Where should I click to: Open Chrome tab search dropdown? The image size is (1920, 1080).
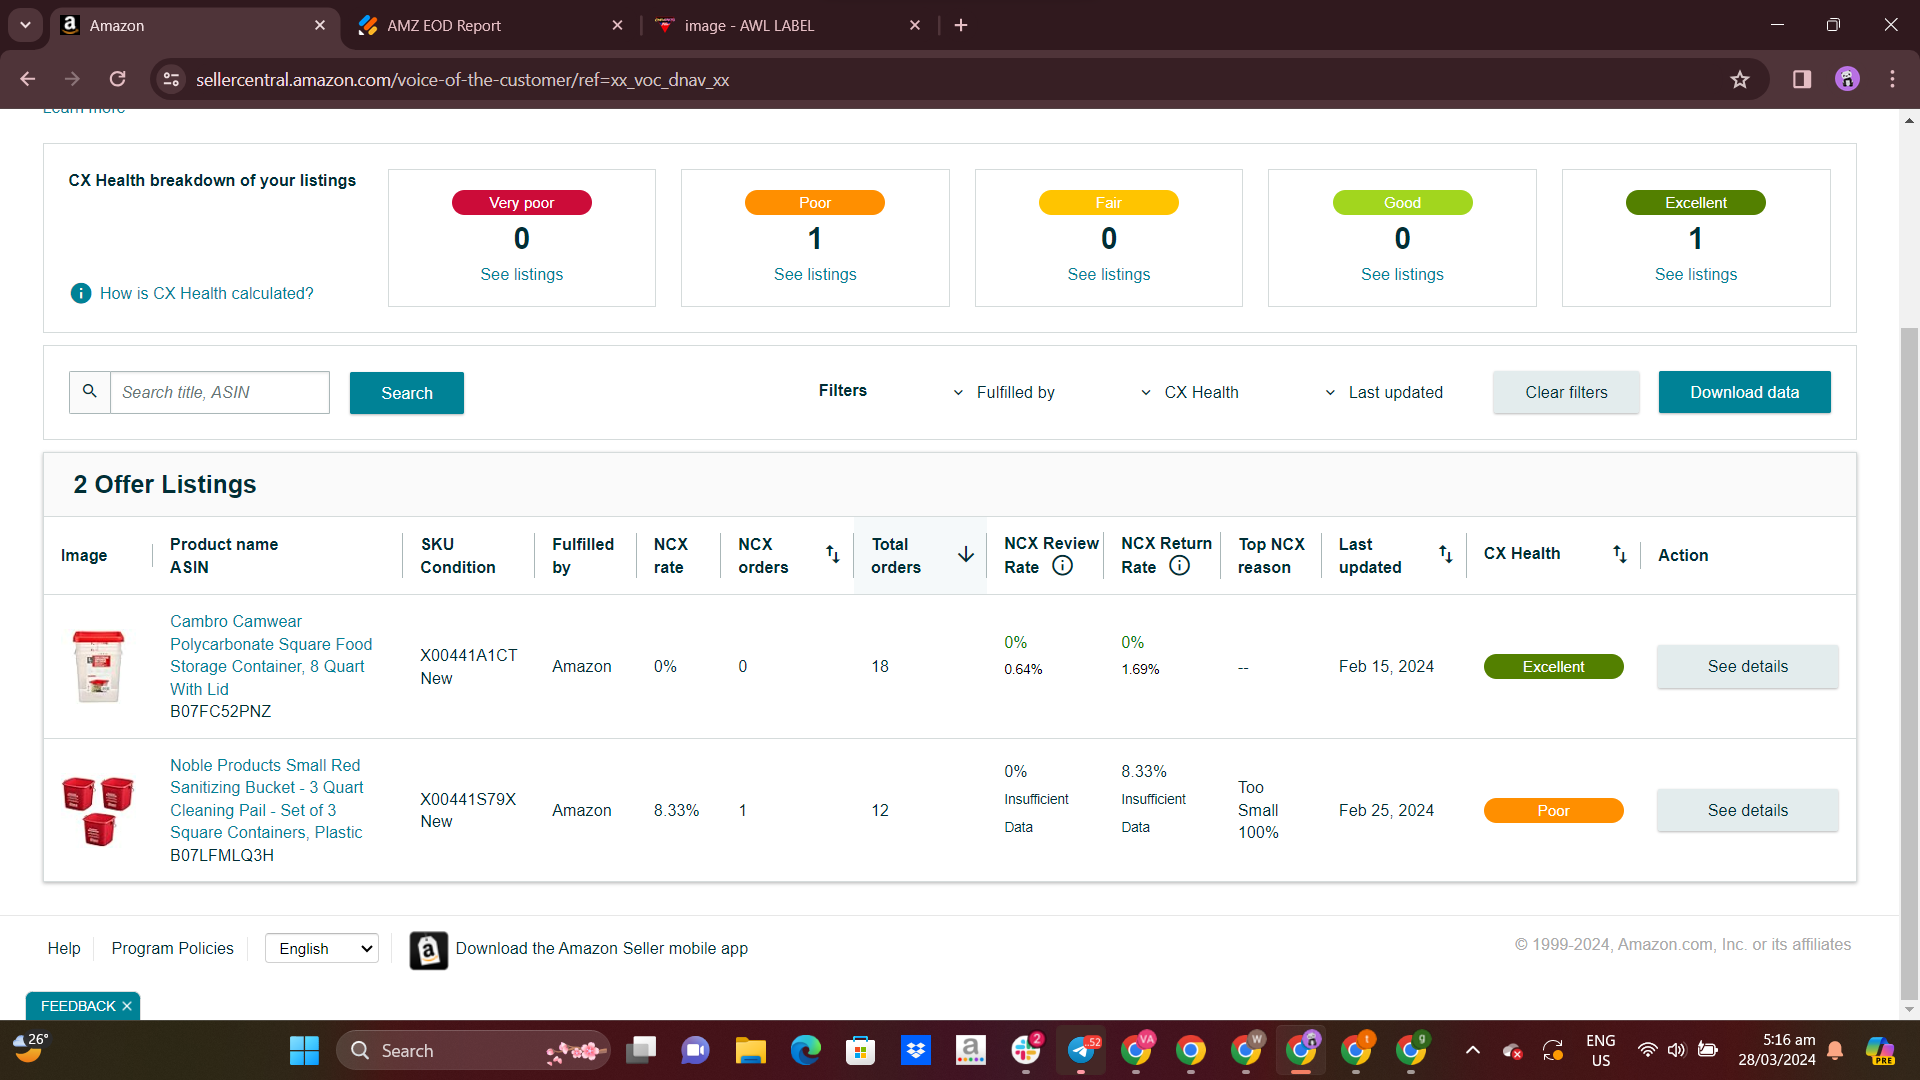coord(25,25)
